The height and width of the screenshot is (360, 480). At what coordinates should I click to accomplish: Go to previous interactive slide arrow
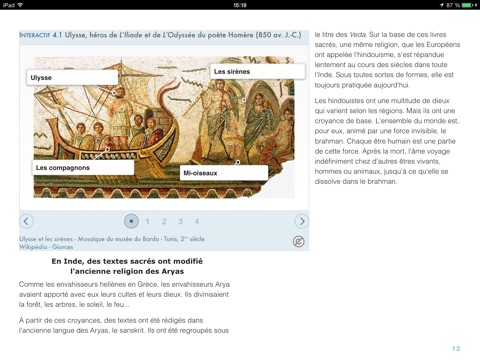(26, 221)
